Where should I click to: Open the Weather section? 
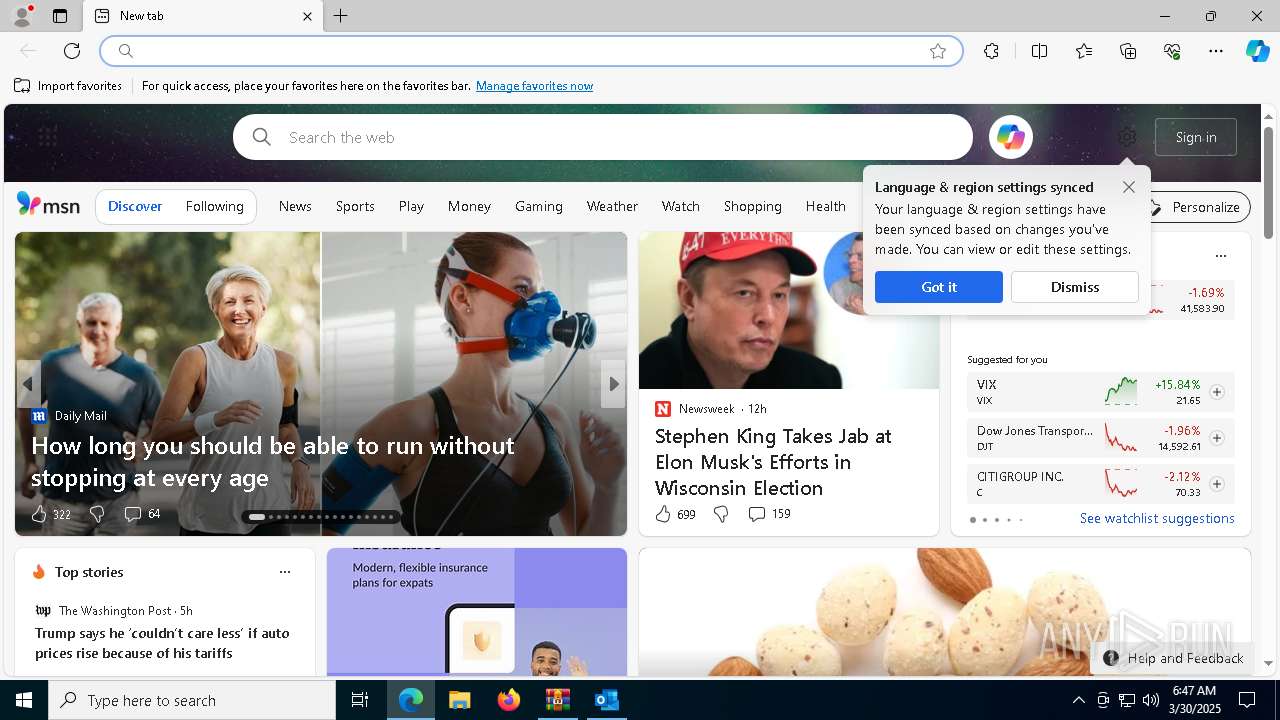[612, 206]
